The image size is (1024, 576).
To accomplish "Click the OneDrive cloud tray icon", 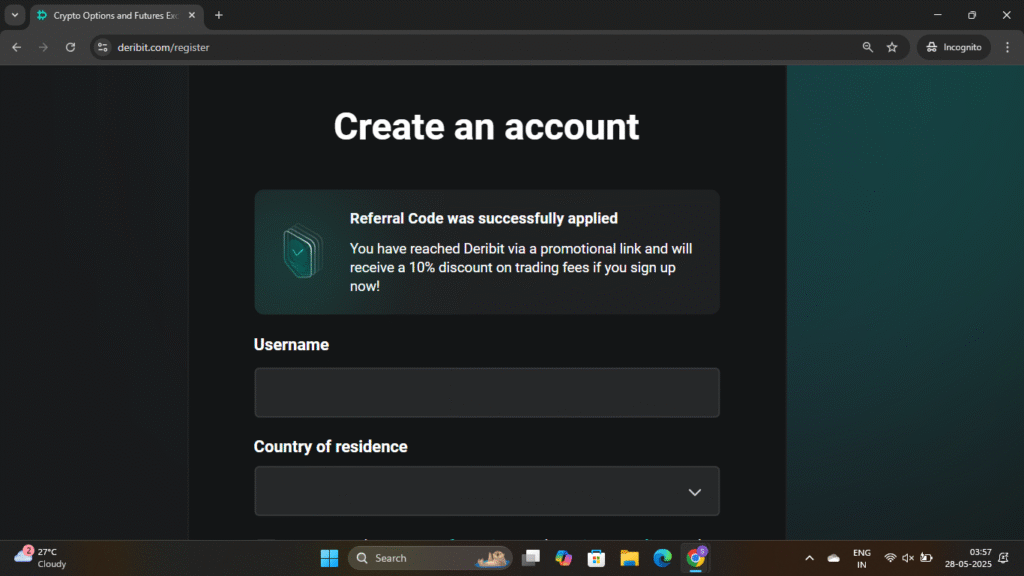I will pyautogui.click(x=833, y=558).
